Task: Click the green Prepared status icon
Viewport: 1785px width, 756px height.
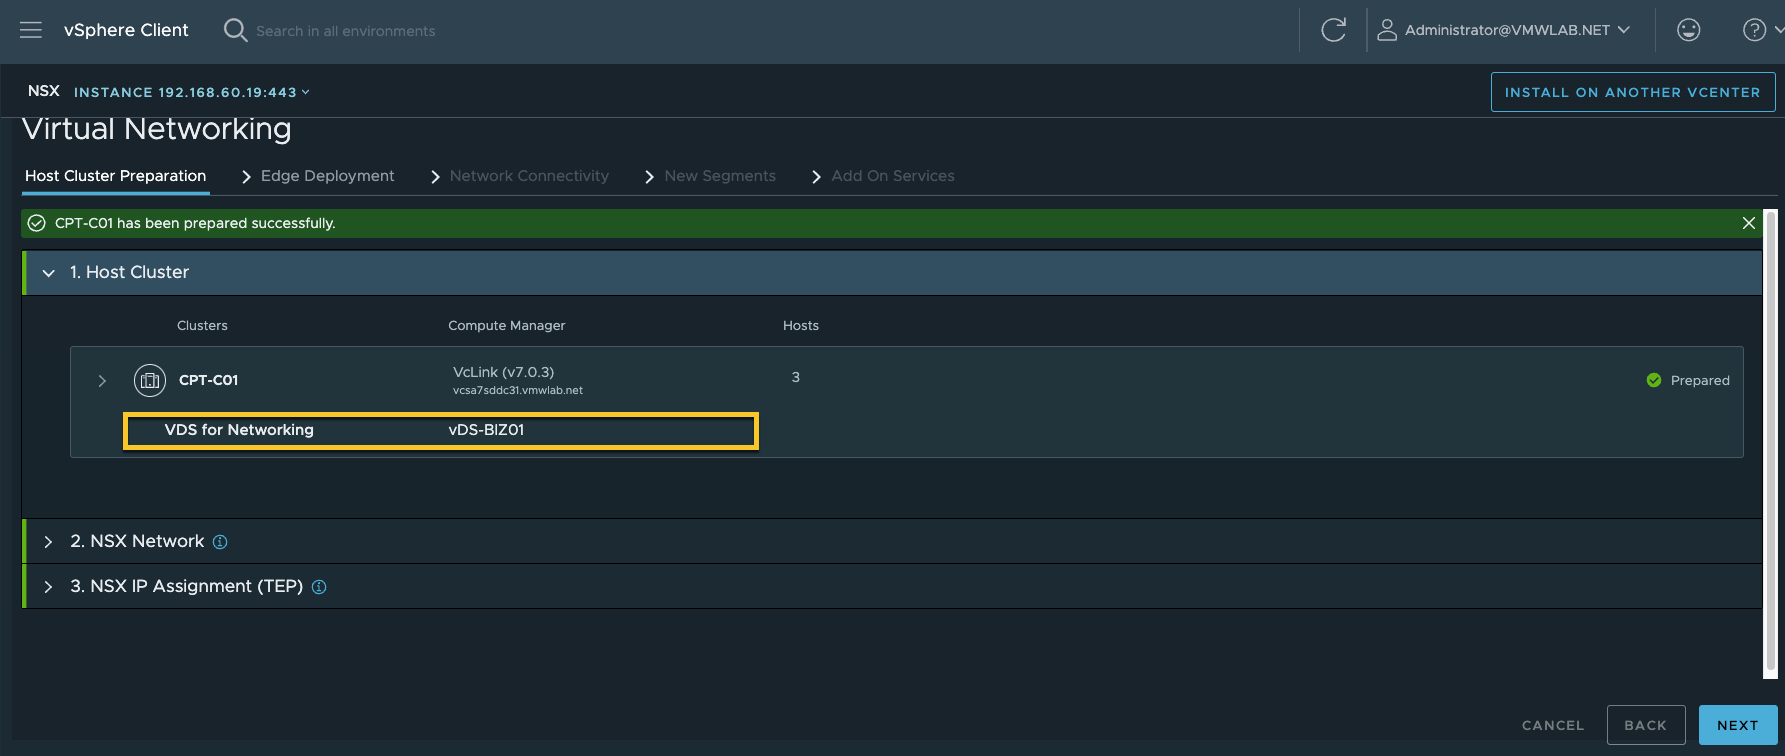Action: point(1654,380)
